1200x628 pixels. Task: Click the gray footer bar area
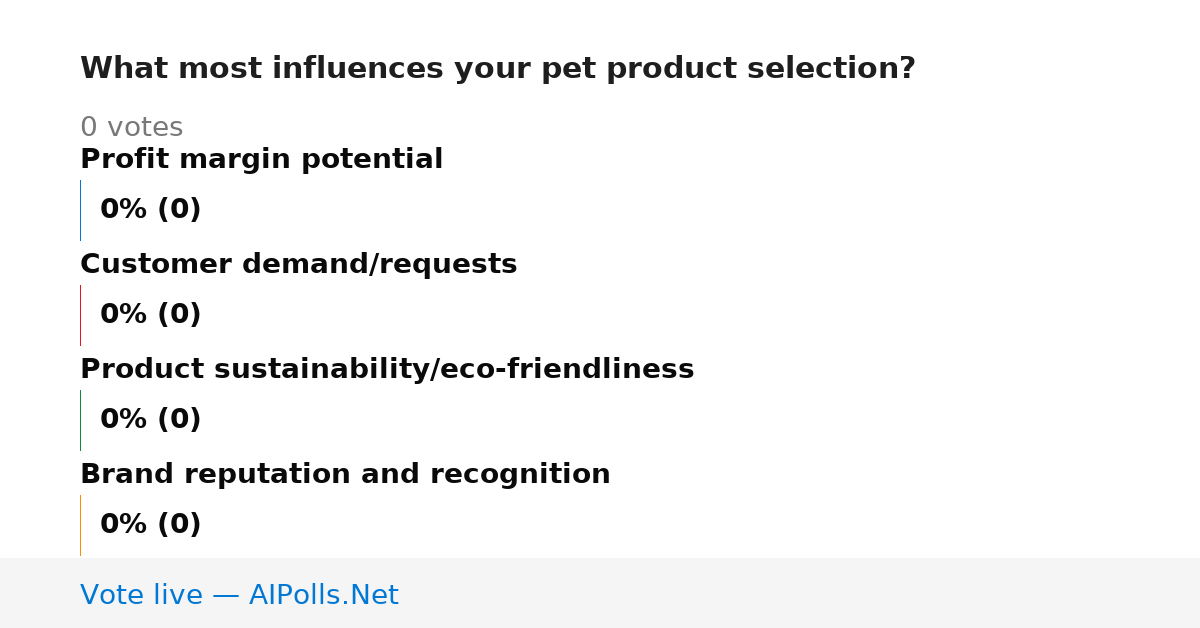[600, 593]
